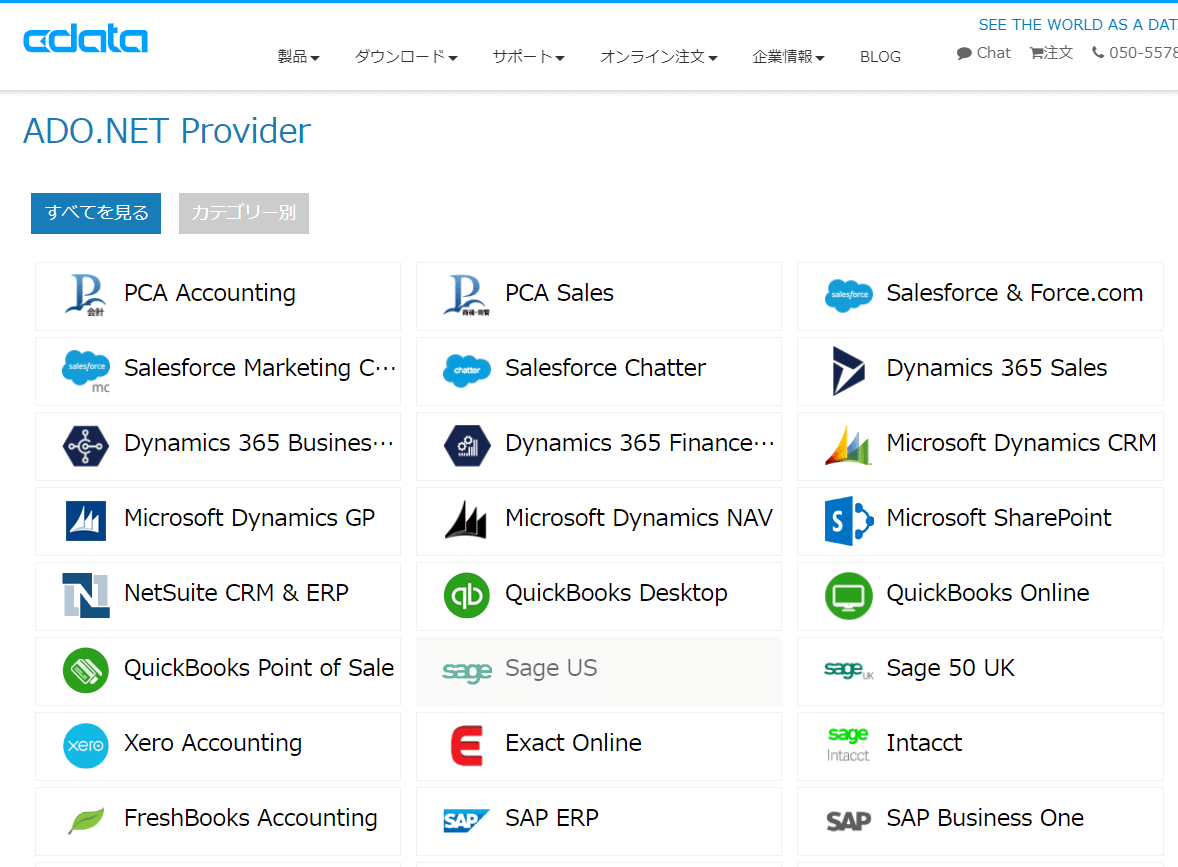Click the CData logo
Viewport: 1178px width, 867px height.
click(86, 39)
